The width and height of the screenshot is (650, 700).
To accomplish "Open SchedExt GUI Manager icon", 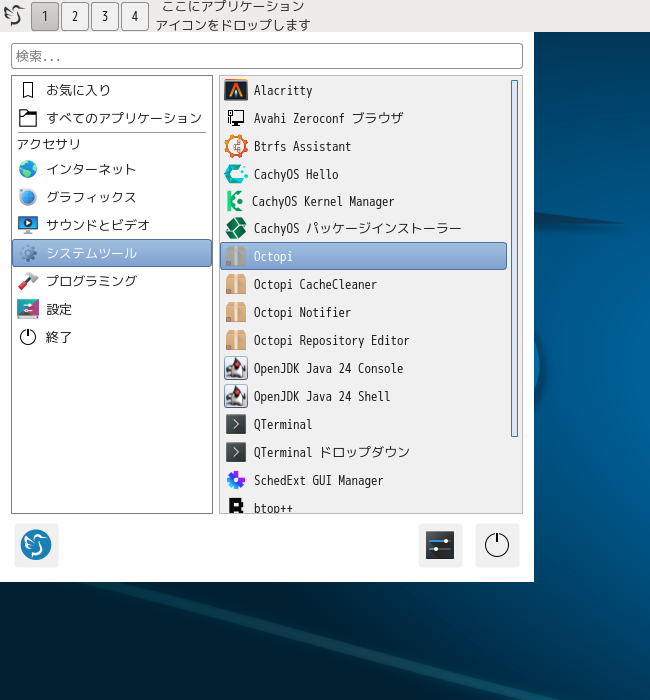I will (236, 480).
